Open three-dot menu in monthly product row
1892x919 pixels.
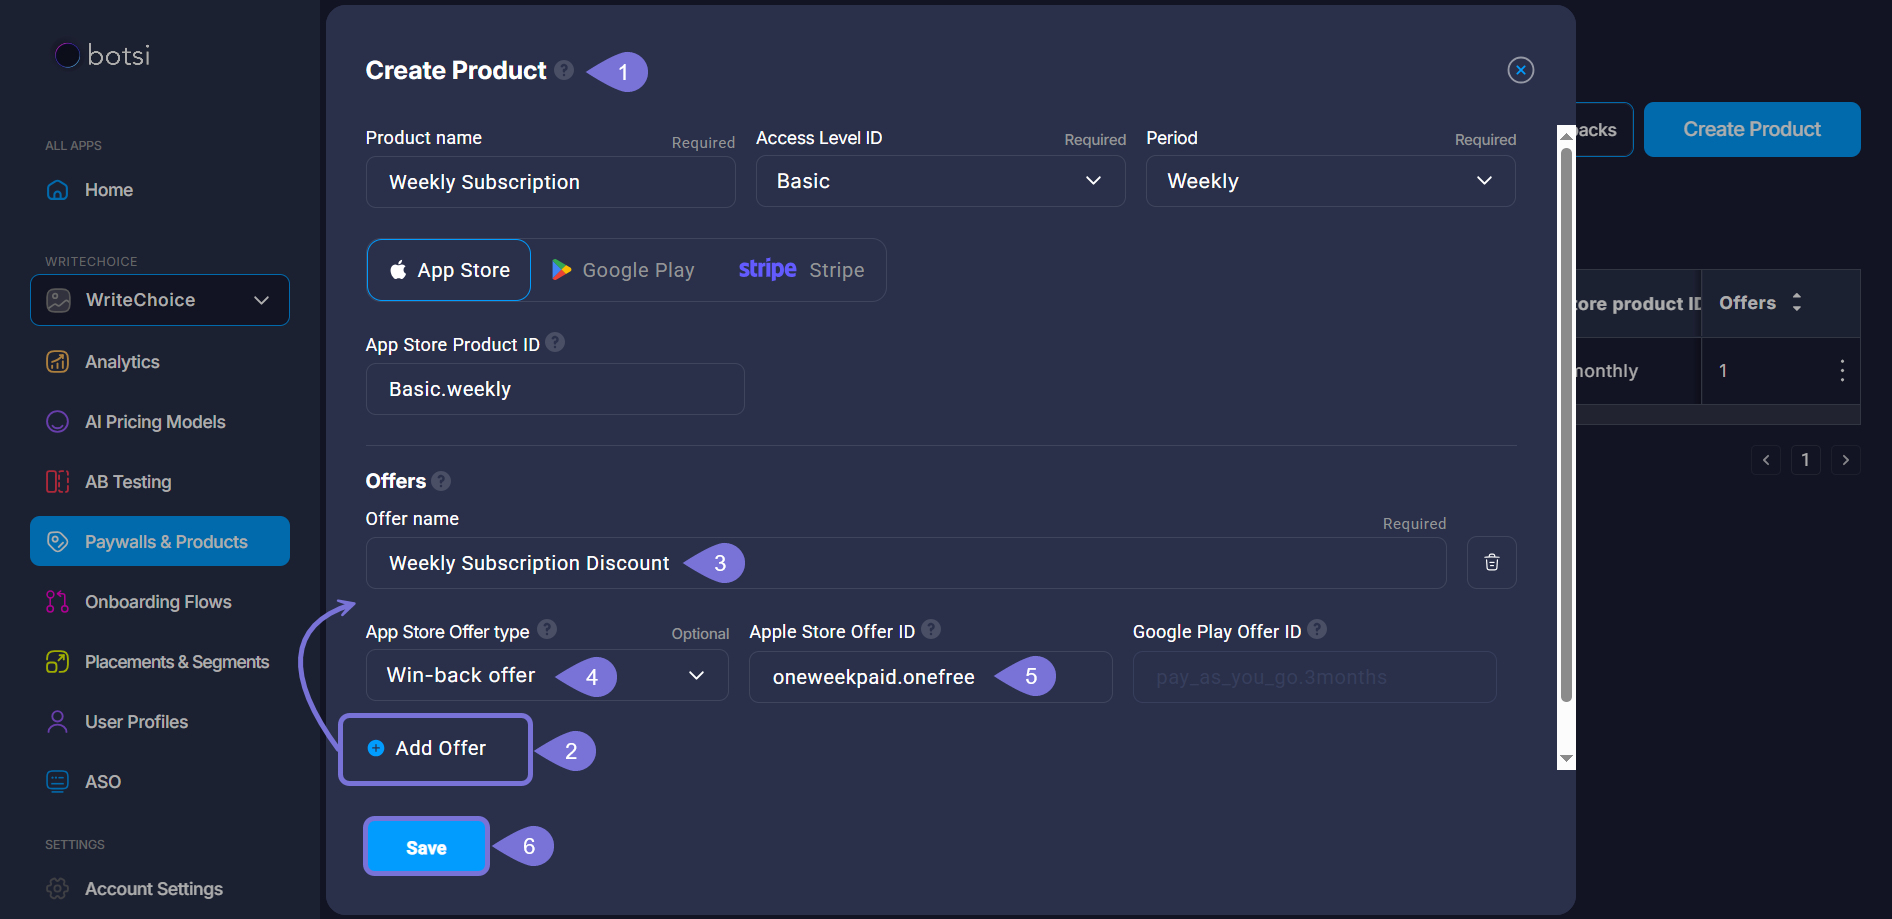1841,371
